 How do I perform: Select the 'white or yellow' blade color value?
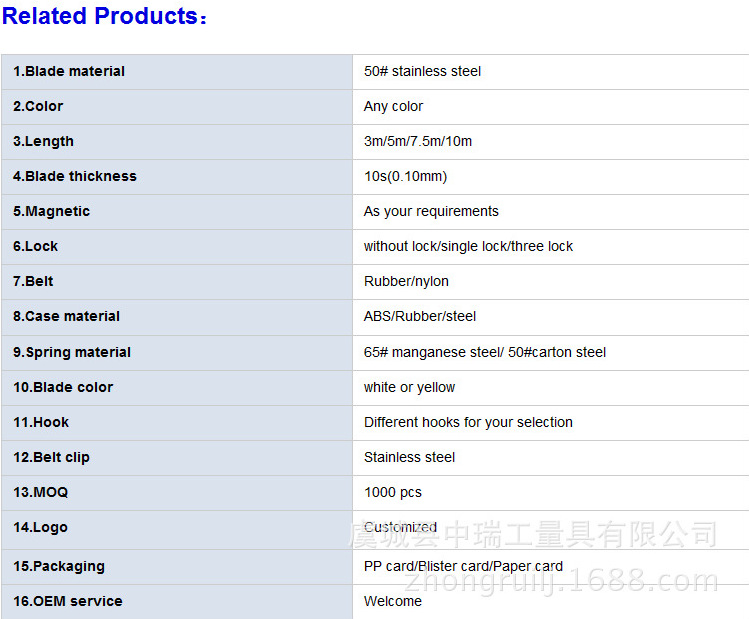pyautogui.click(x=409, y=387)
